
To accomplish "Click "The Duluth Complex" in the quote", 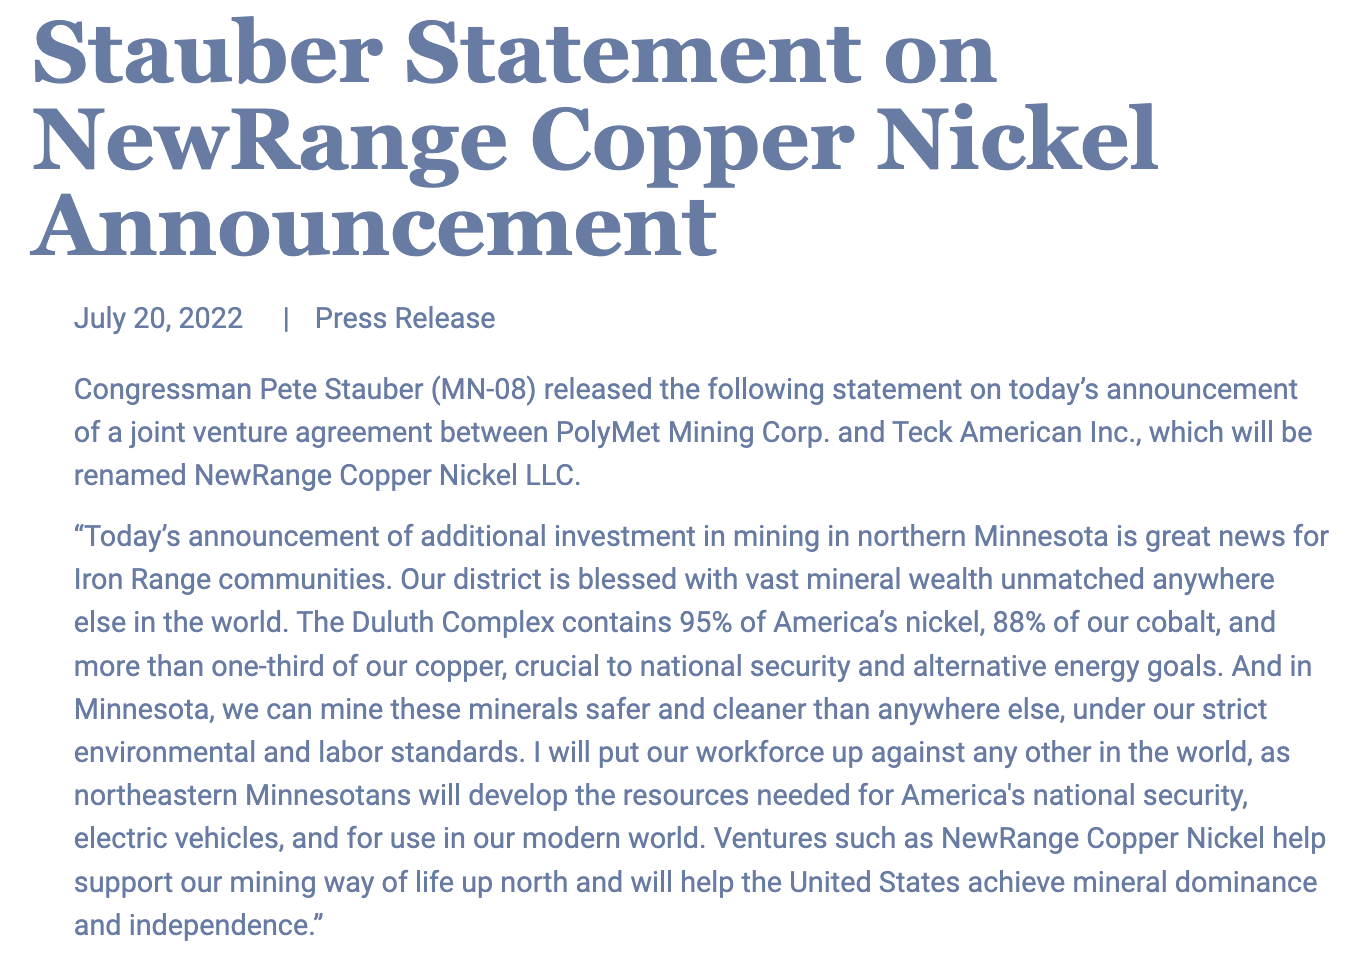I will (426, 623).
